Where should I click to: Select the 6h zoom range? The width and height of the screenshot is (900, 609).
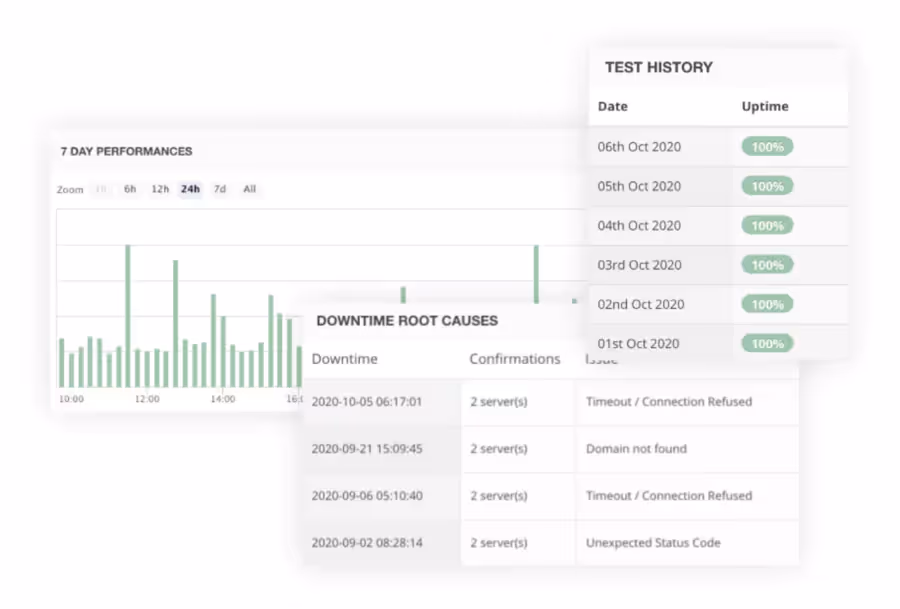tap(129, 189)
